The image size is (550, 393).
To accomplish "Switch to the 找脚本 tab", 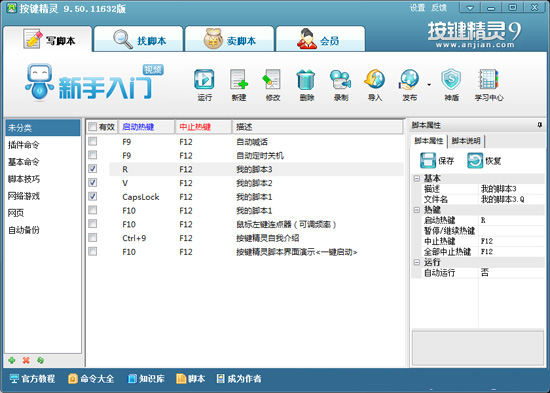I will (139, 39).
